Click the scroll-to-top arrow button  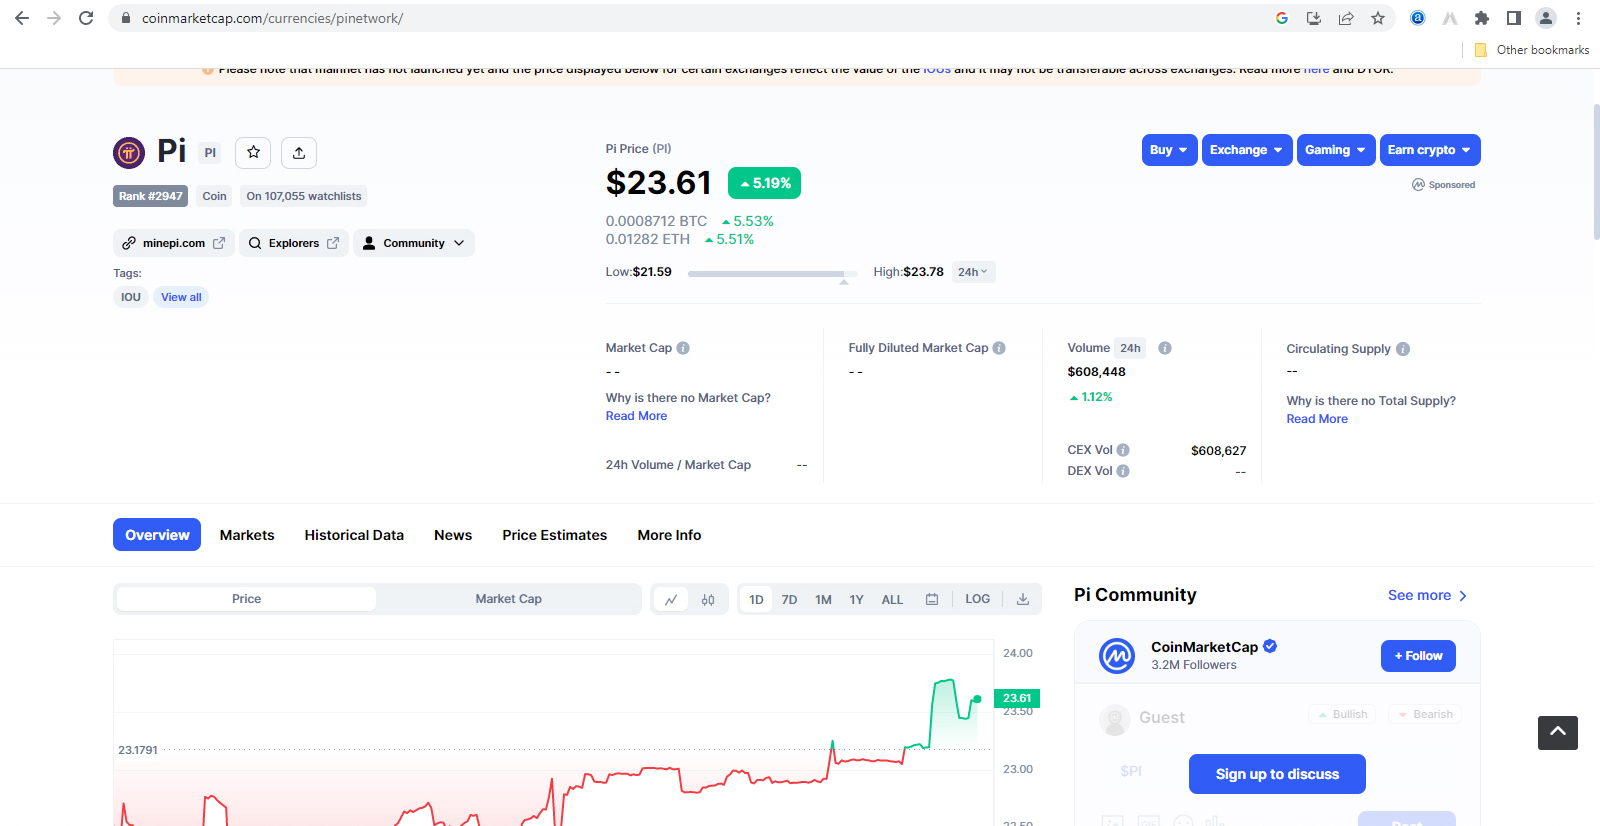coord(1558,733)
